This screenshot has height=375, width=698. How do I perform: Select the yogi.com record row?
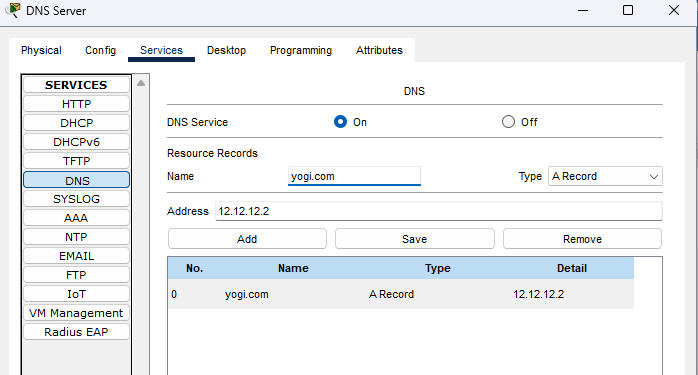click(x=401, y=294)
